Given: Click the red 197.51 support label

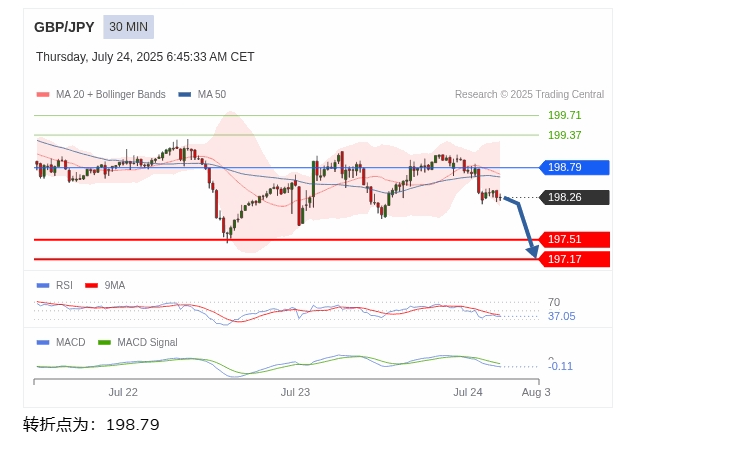Looking at the screenshot, I should tap(573, 239).
